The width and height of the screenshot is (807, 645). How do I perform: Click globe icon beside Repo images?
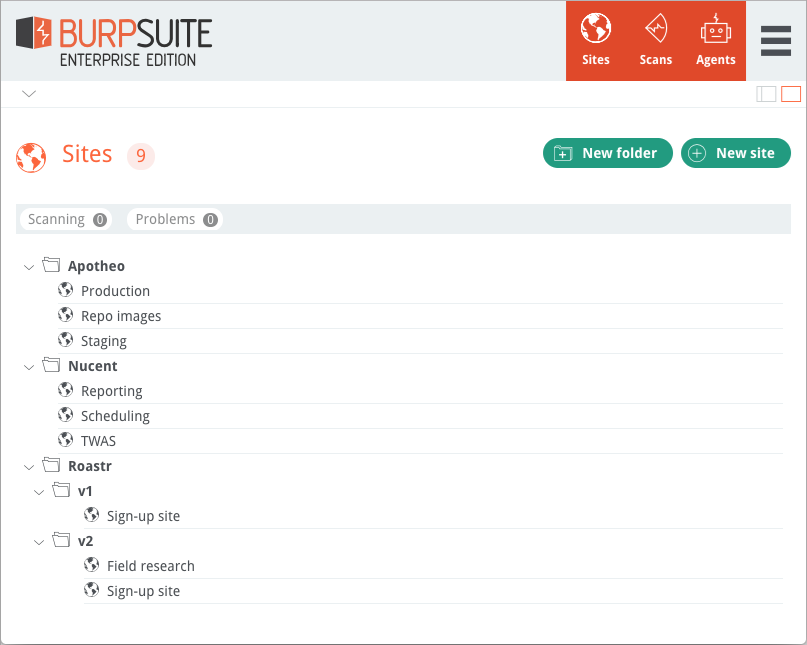click(65, 315)
